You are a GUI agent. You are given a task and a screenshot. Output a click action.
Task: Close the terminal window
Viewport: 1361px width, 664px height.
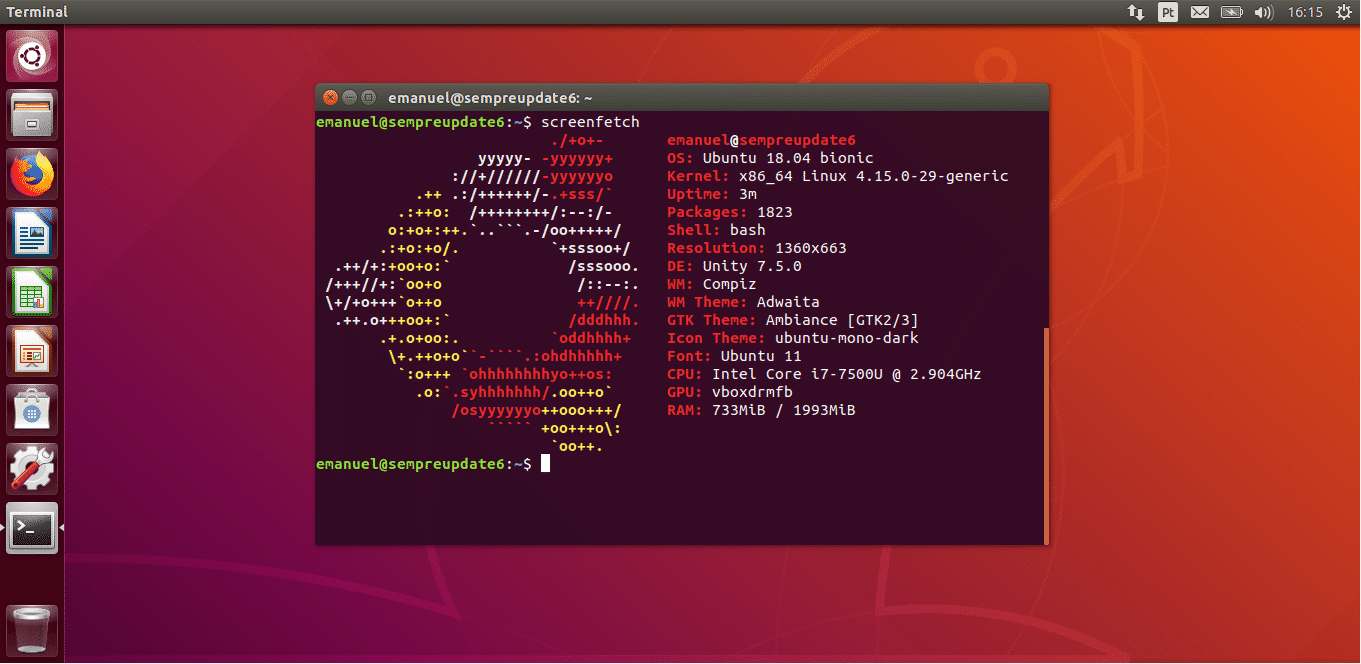pos(330,98)
